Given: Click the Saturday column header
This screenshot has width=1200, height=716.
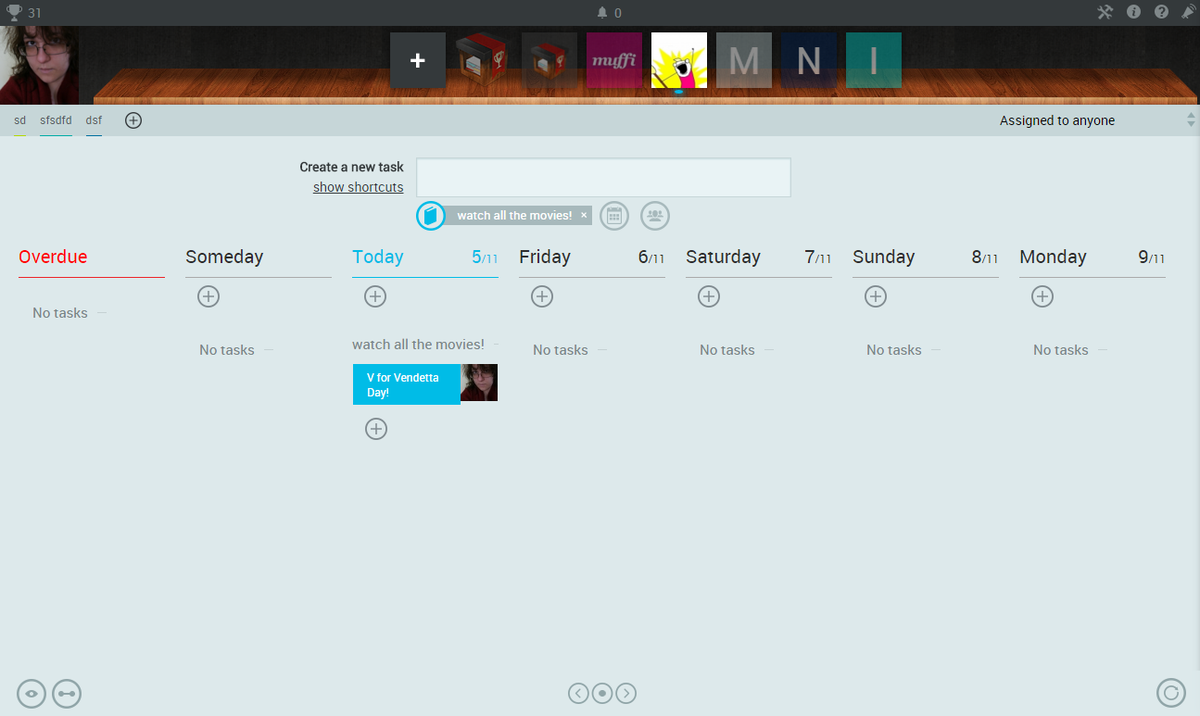Looking at the screenshot, I should click(723, 258).
